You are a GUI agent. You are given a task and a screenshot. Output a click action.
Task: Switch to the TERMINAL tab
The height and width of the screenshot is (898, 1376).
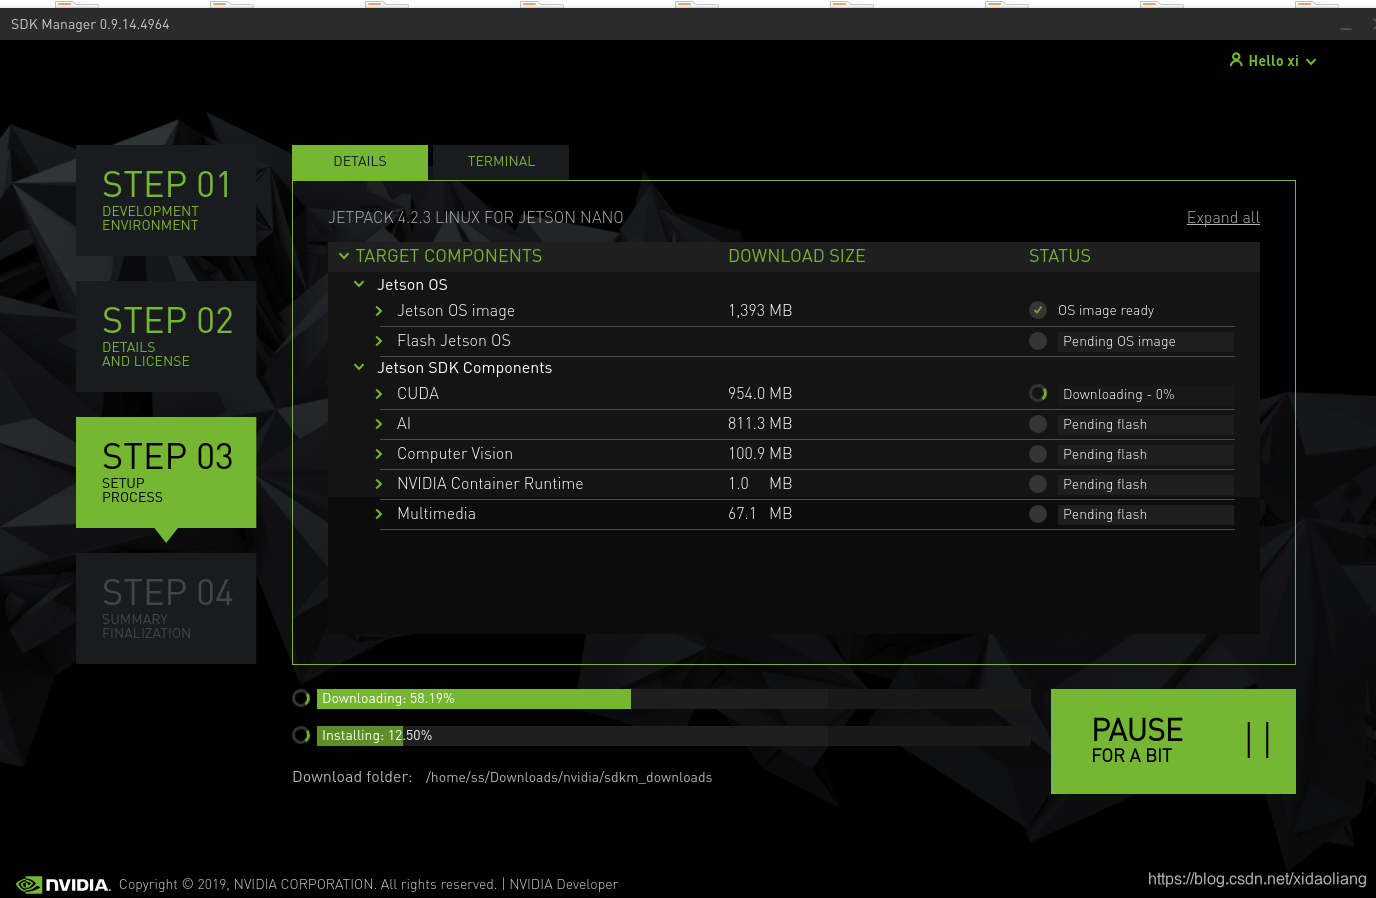point(501,162)
